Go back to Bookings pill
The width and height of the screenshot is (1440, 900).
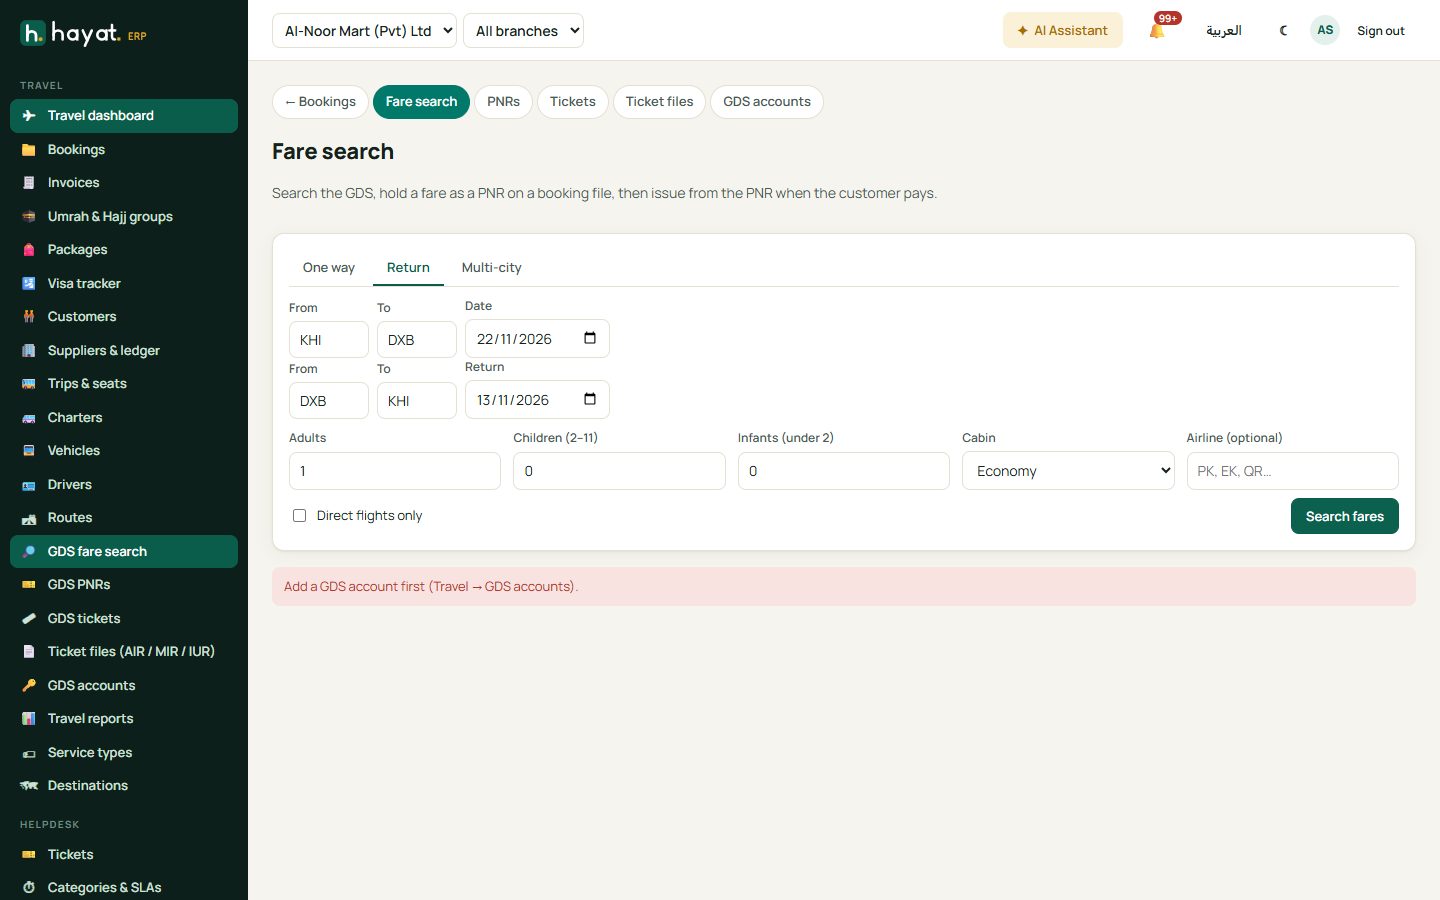pyautogui.click(x=320, y=102)
